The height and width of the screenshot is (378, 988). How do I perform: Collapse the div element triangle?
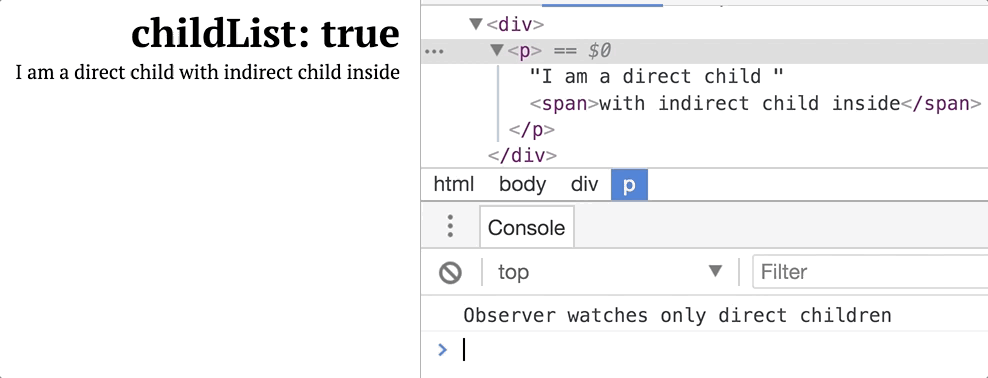pyautogui.click(x=476, y=25)
